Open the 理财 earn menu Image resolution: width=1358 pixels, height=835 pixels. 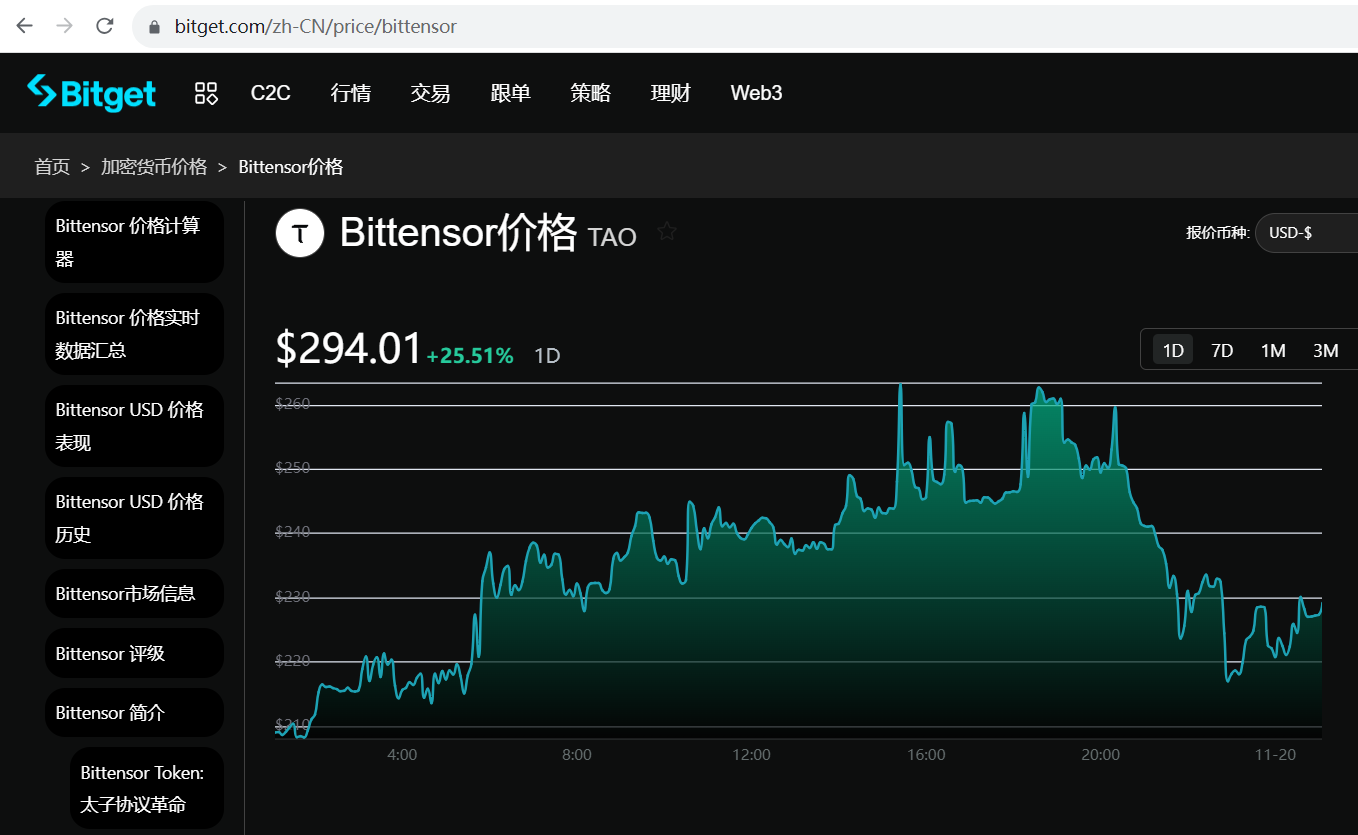(671, 93)
